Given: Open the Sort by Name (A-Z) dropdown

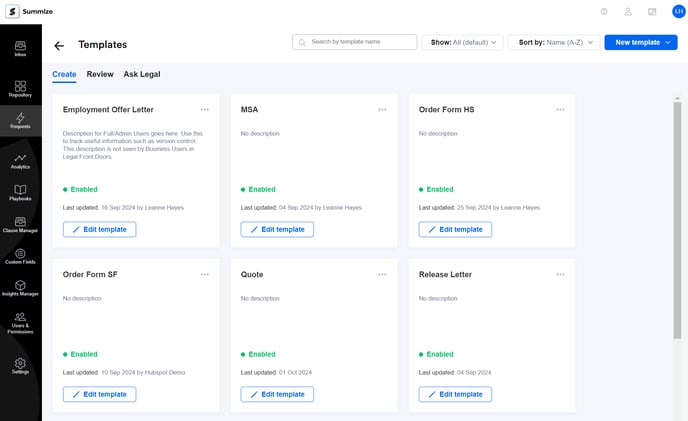Looking at the screenshot, I should [x=553, y=43].
